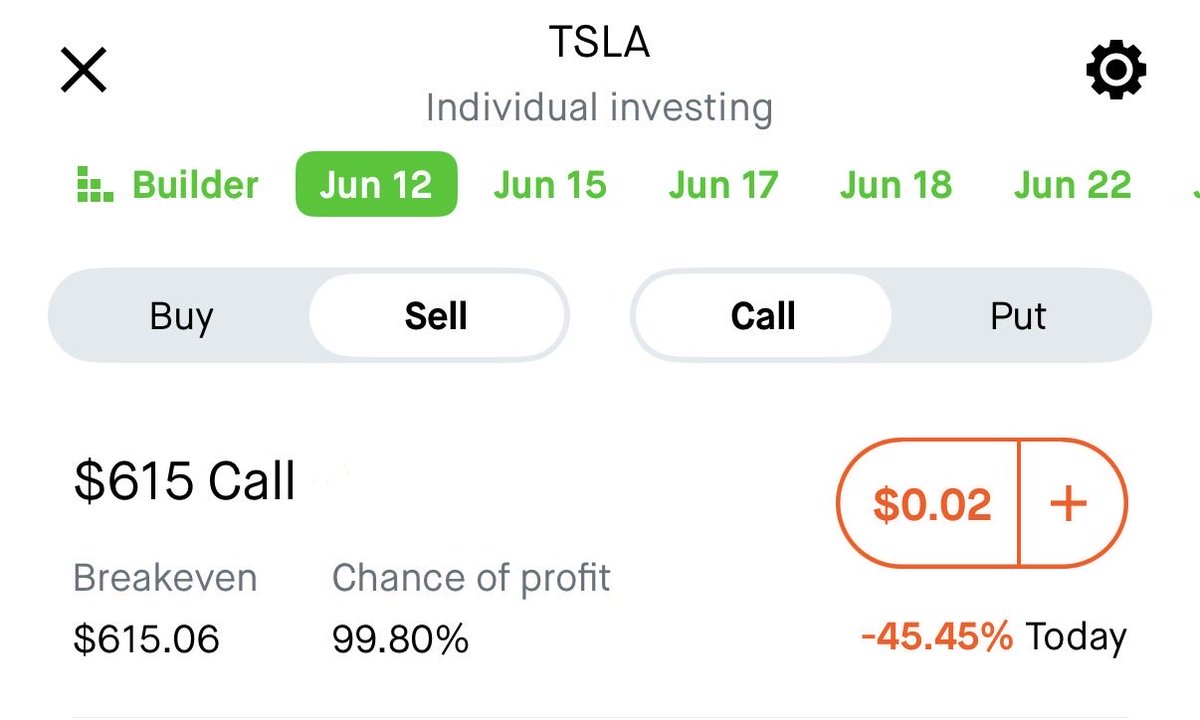View the 99.80% chance of profit
Image resolution: width=1200 pixels, height=720 pixels.
pos(400,639)
